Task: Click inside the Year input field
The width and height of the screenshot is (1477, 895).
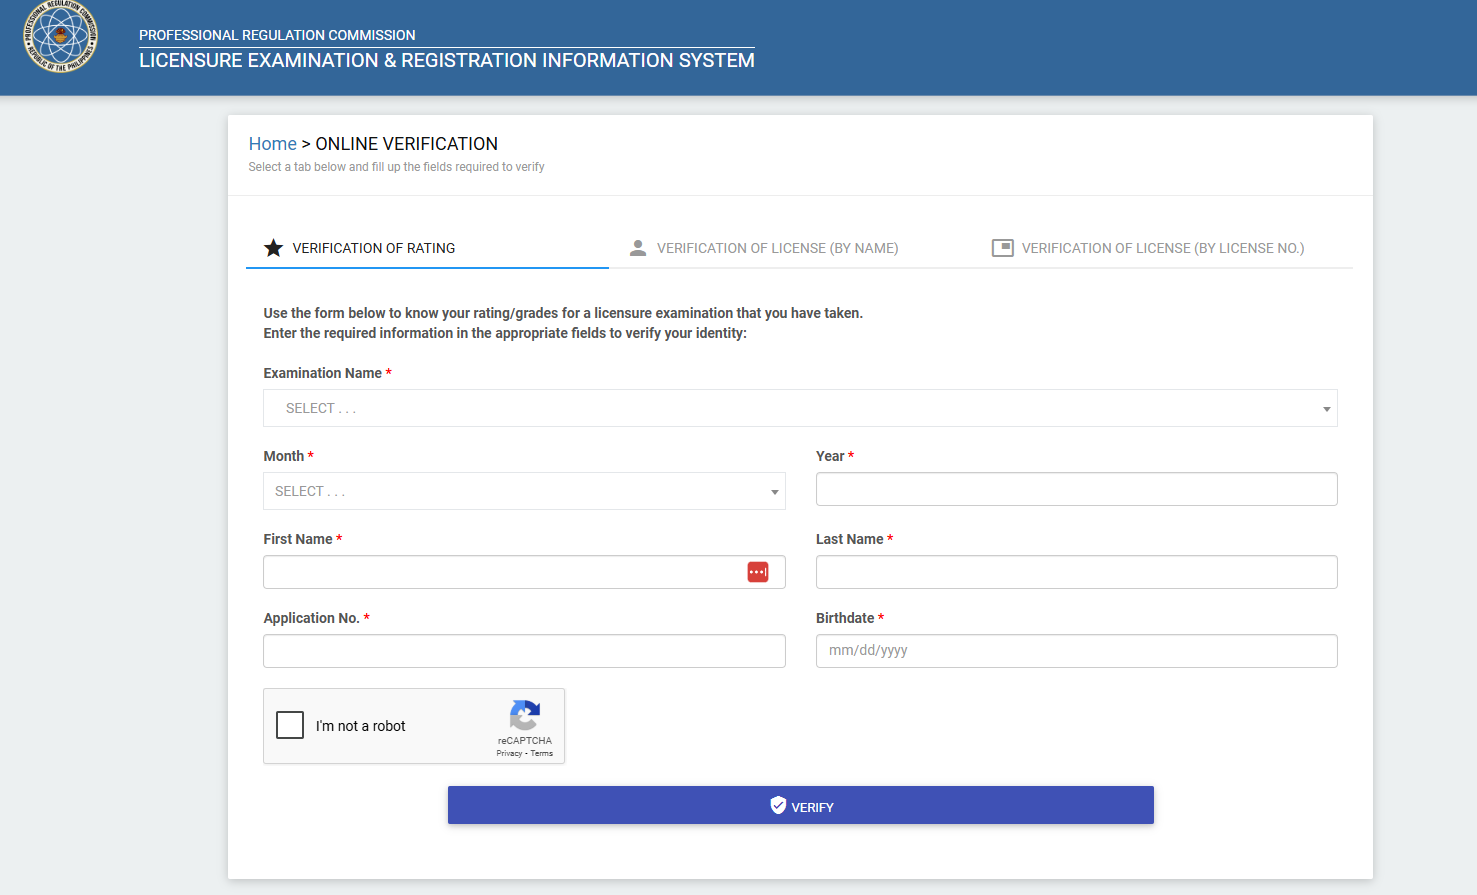Action: pos(1076,489)
